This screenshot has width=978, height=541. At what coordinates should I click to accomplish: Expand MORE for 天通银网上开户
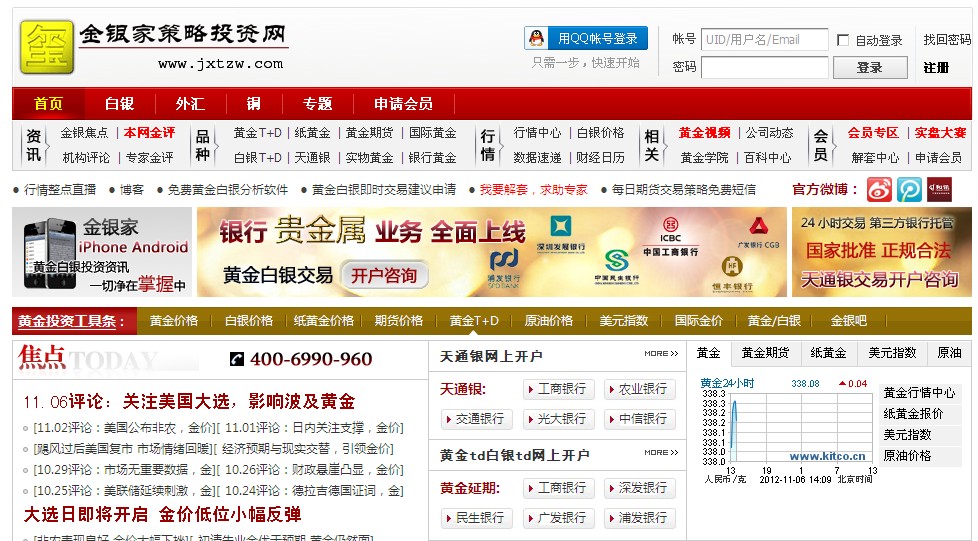point(661,354)
